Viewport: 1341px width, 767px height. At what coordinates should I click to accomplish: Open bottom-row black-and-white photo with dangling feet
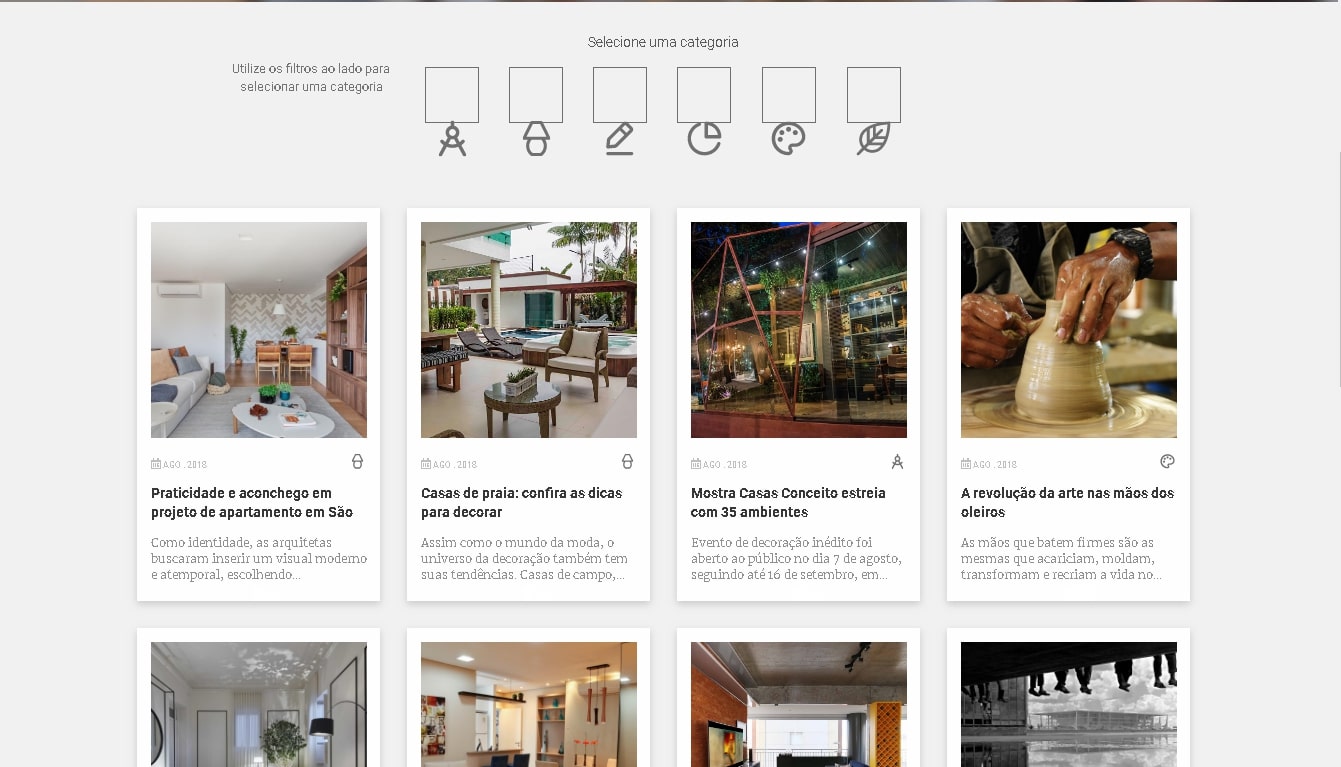1069,704
